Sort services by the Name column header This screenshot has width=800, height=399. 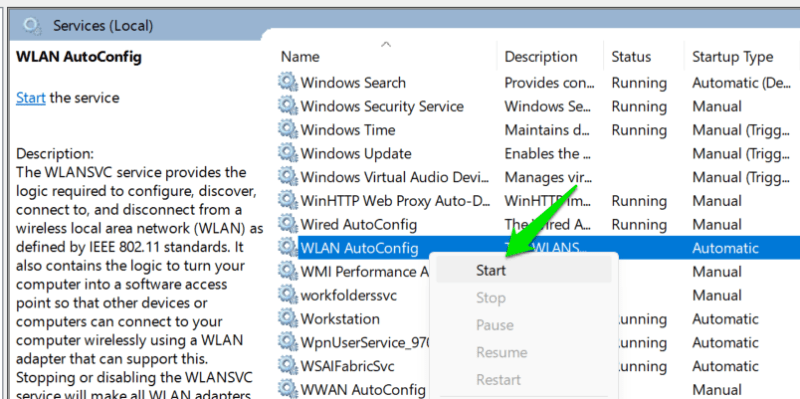click(300, 57)
